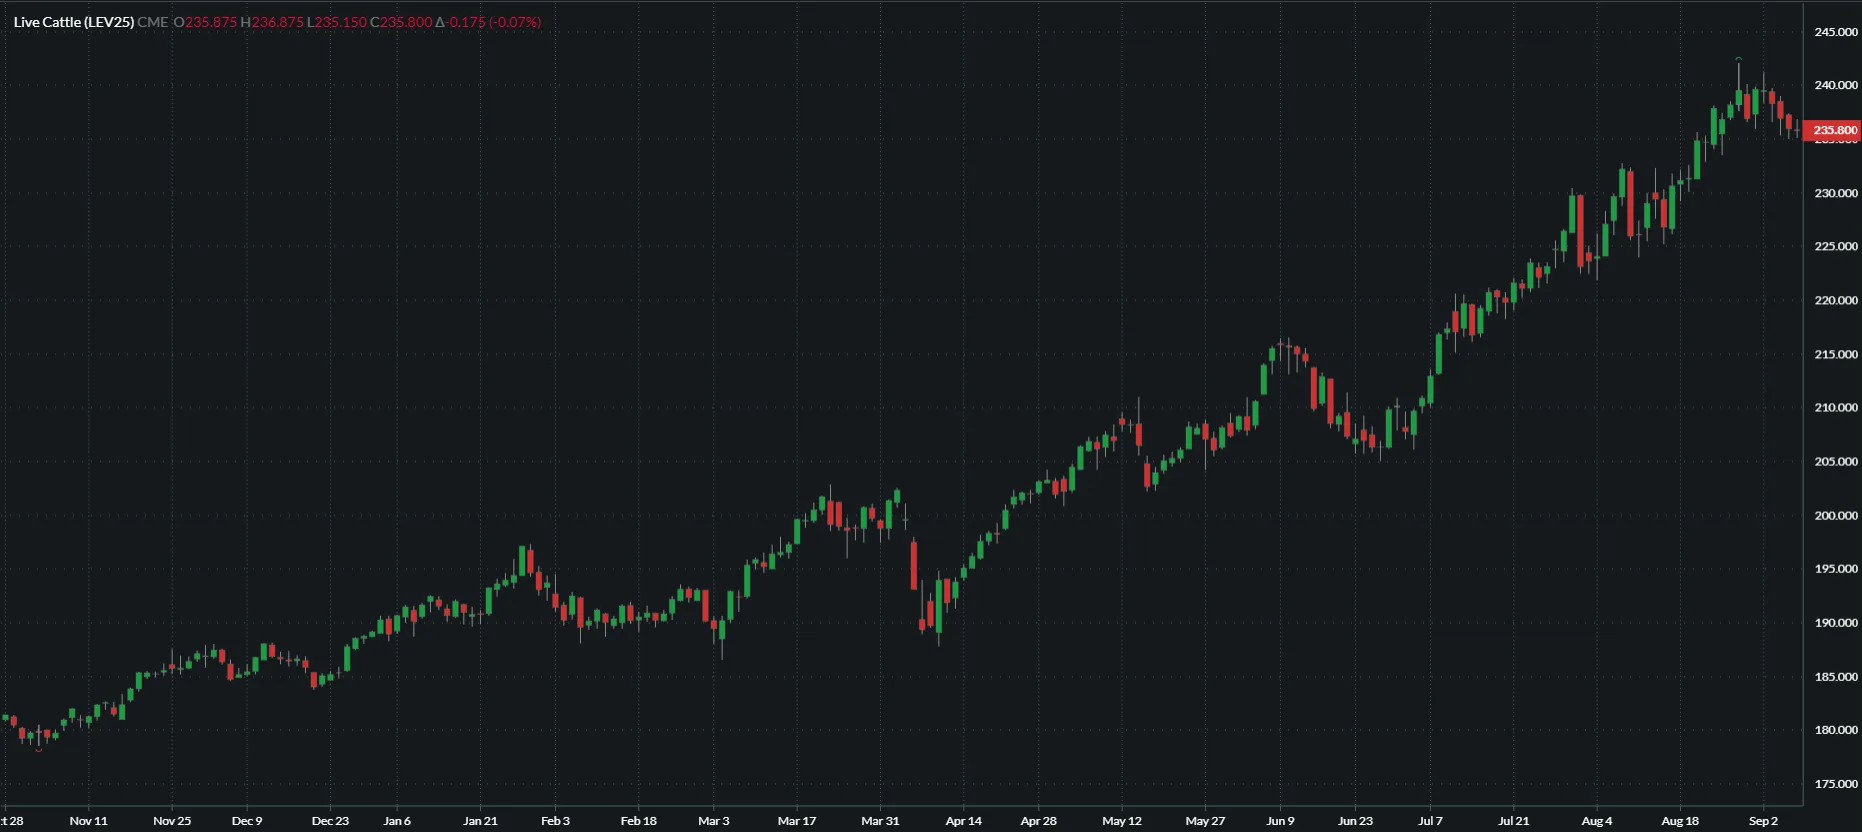The height and width of the screenshot is (832, 1862).
Task: Click the 175.000 price axis label
Action: 1836,784
